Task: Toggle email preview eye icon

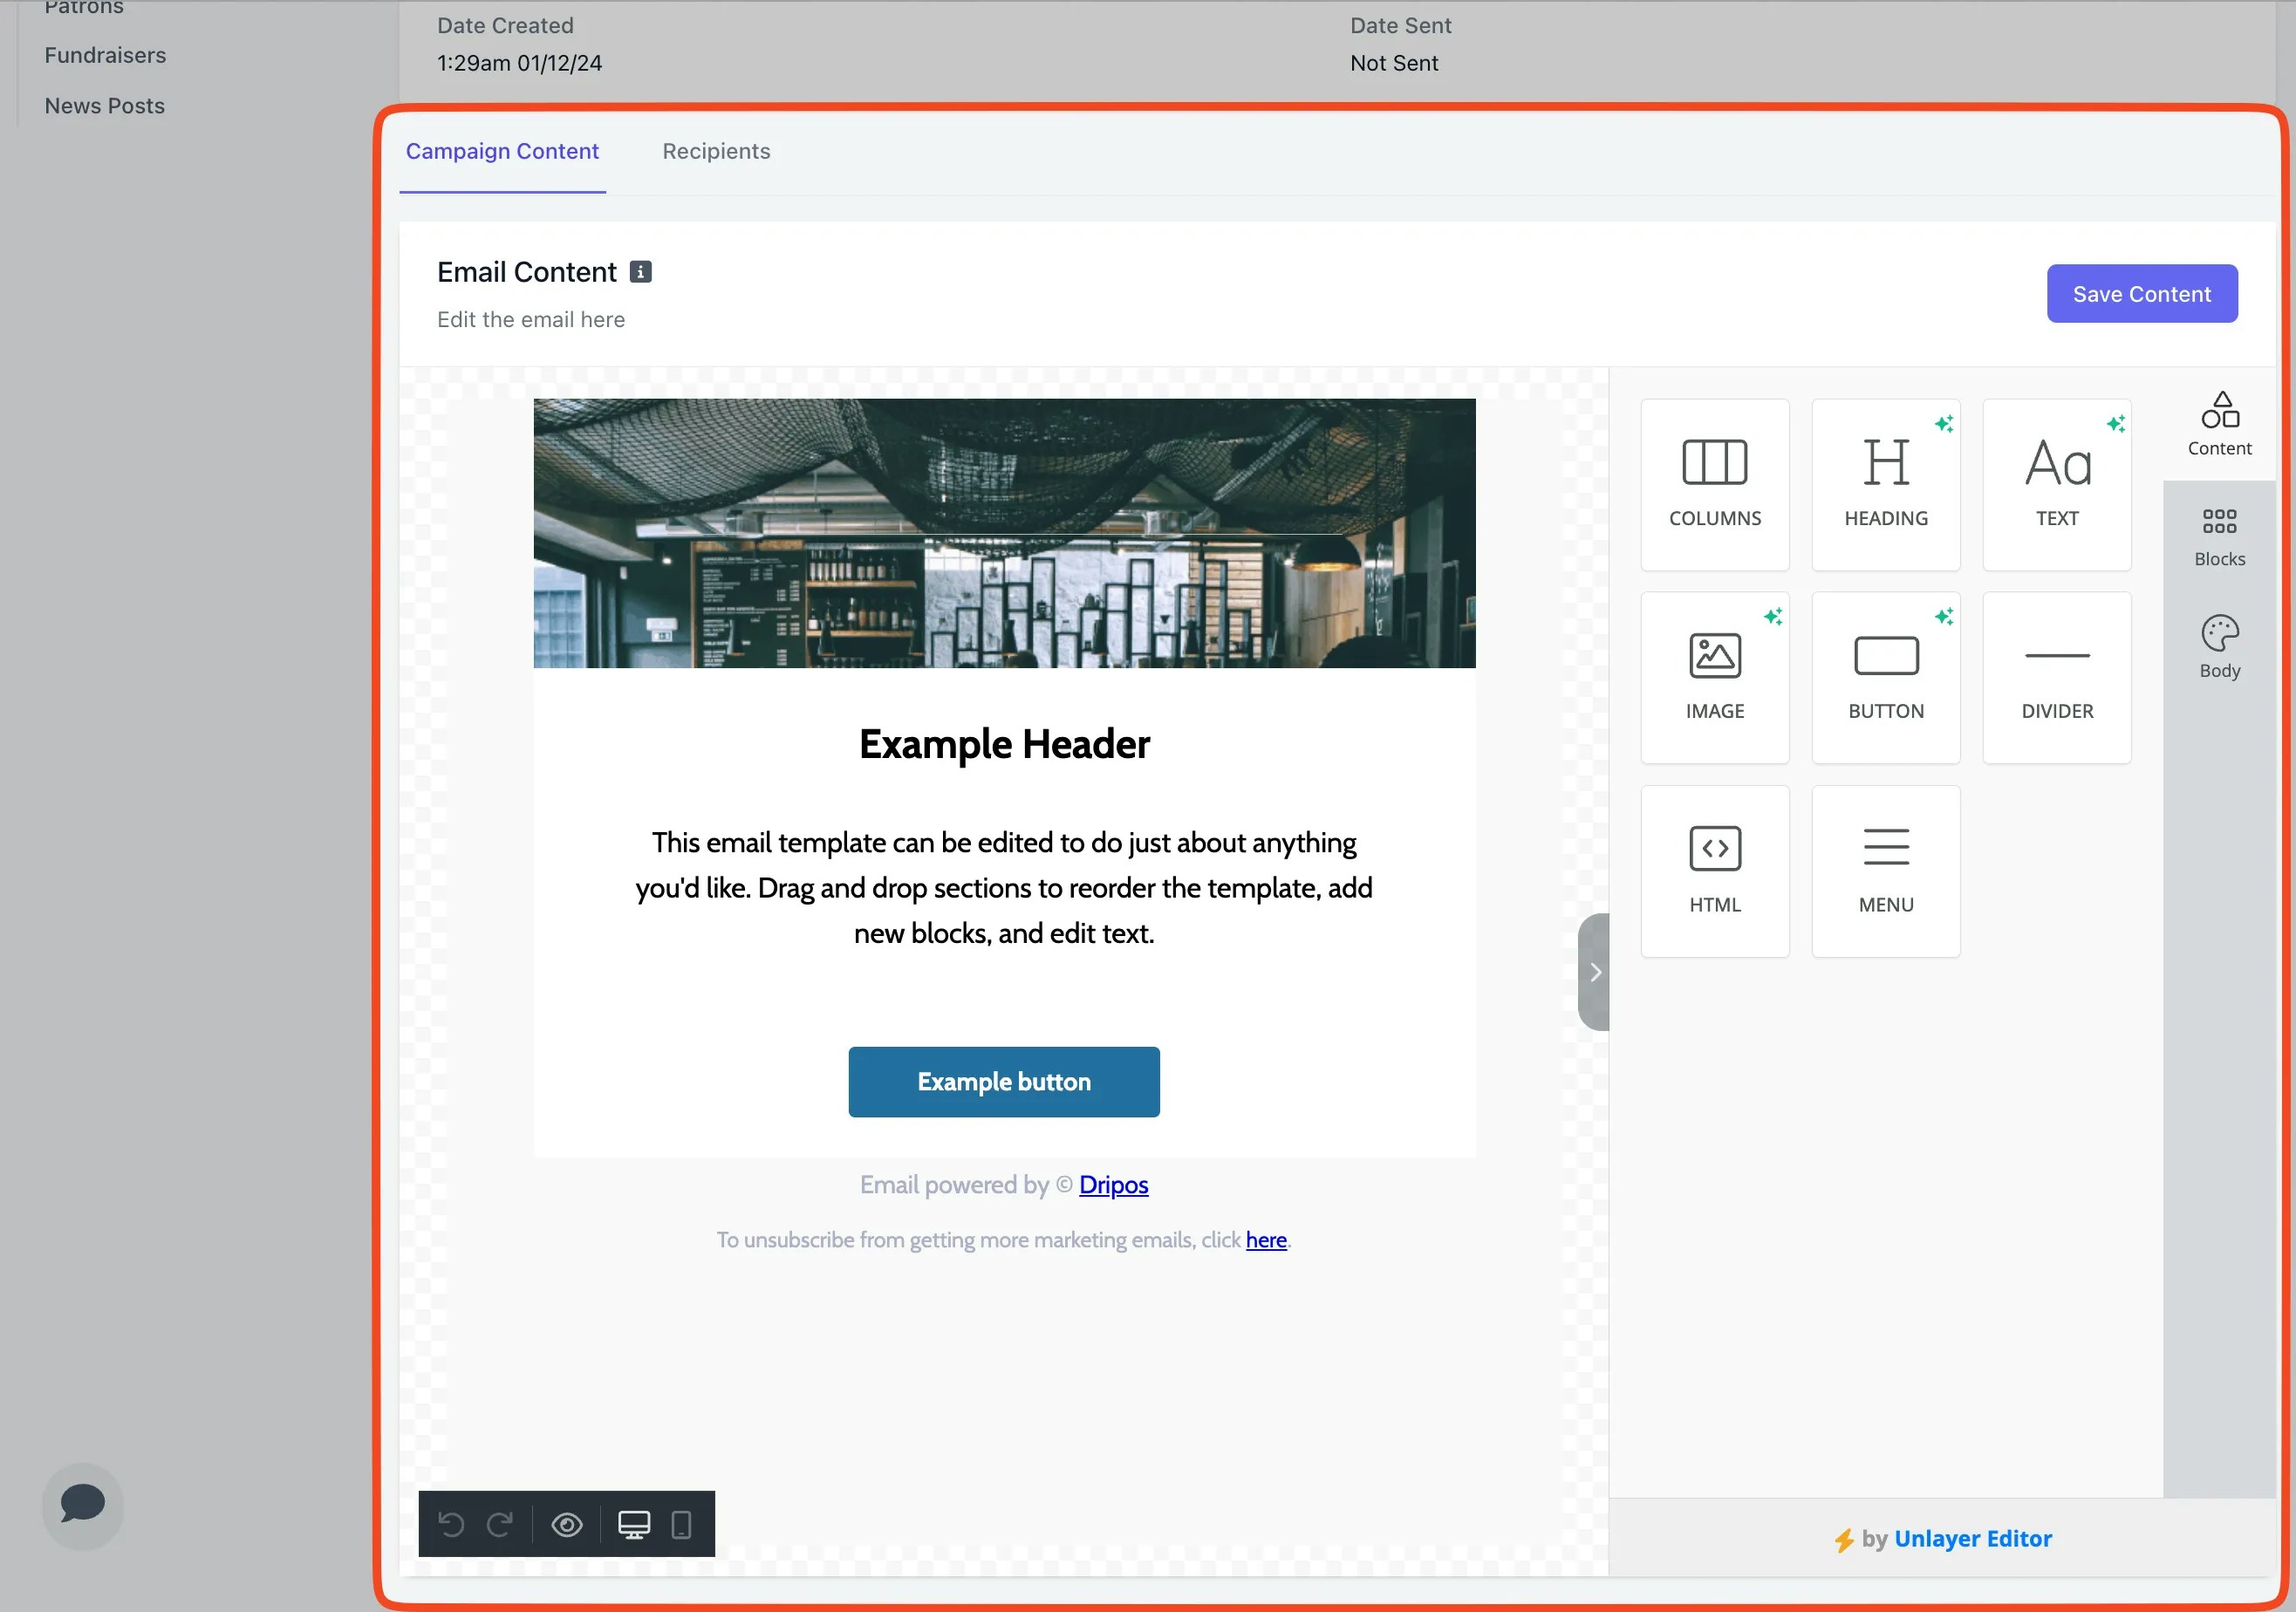Action: click(x=567, y=1524)
